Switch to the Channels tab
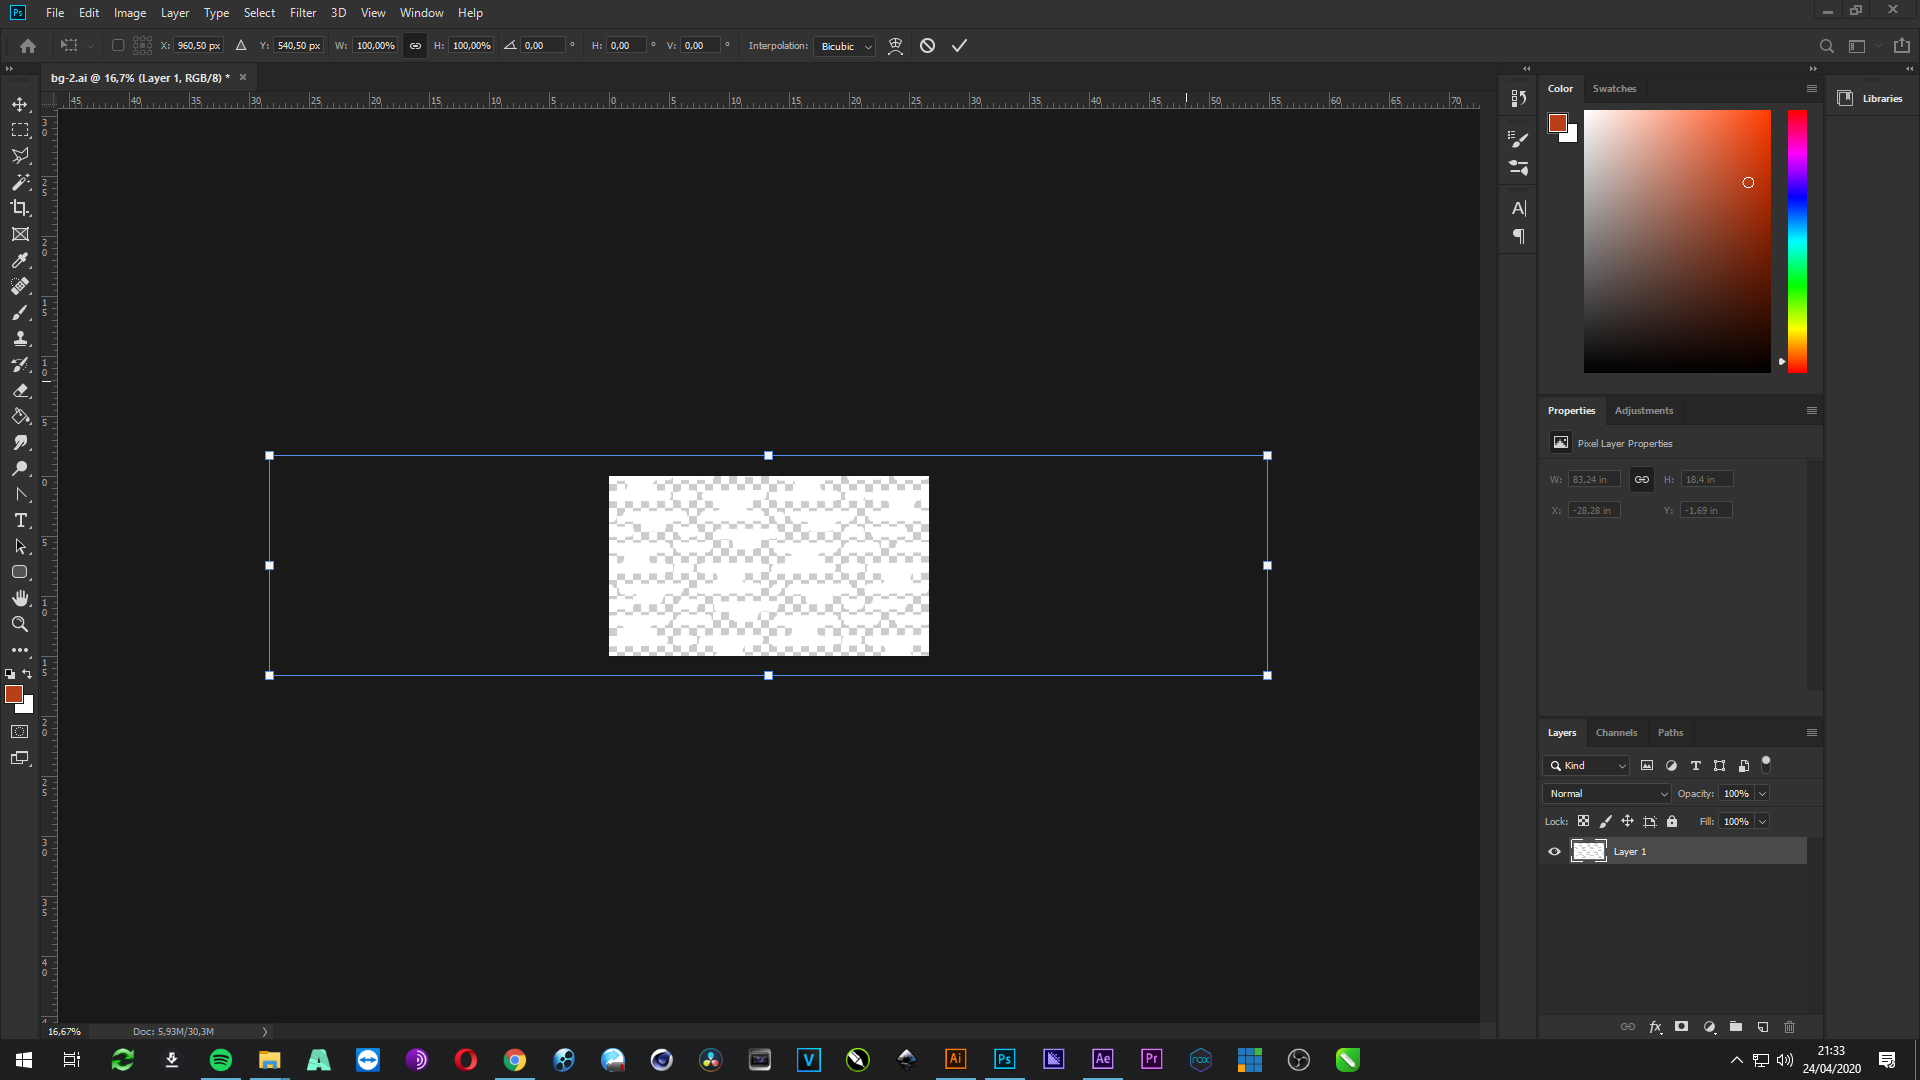The width and height of the screenshot is (1920, 1080). point(1616,732)
